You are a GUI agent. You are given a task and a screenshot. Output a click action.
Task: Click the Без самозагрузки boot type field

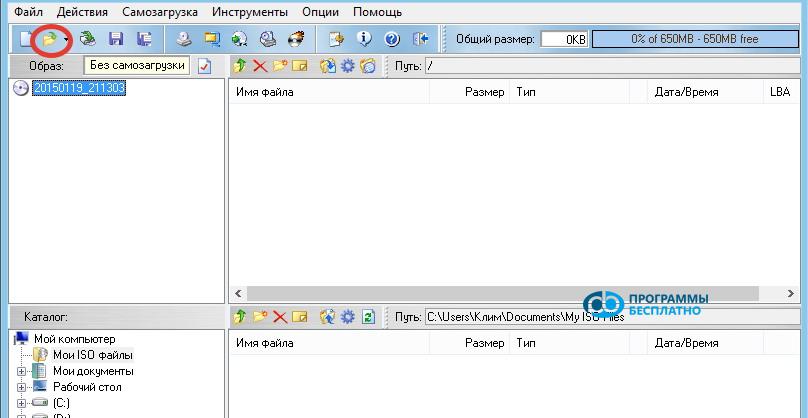137,65
